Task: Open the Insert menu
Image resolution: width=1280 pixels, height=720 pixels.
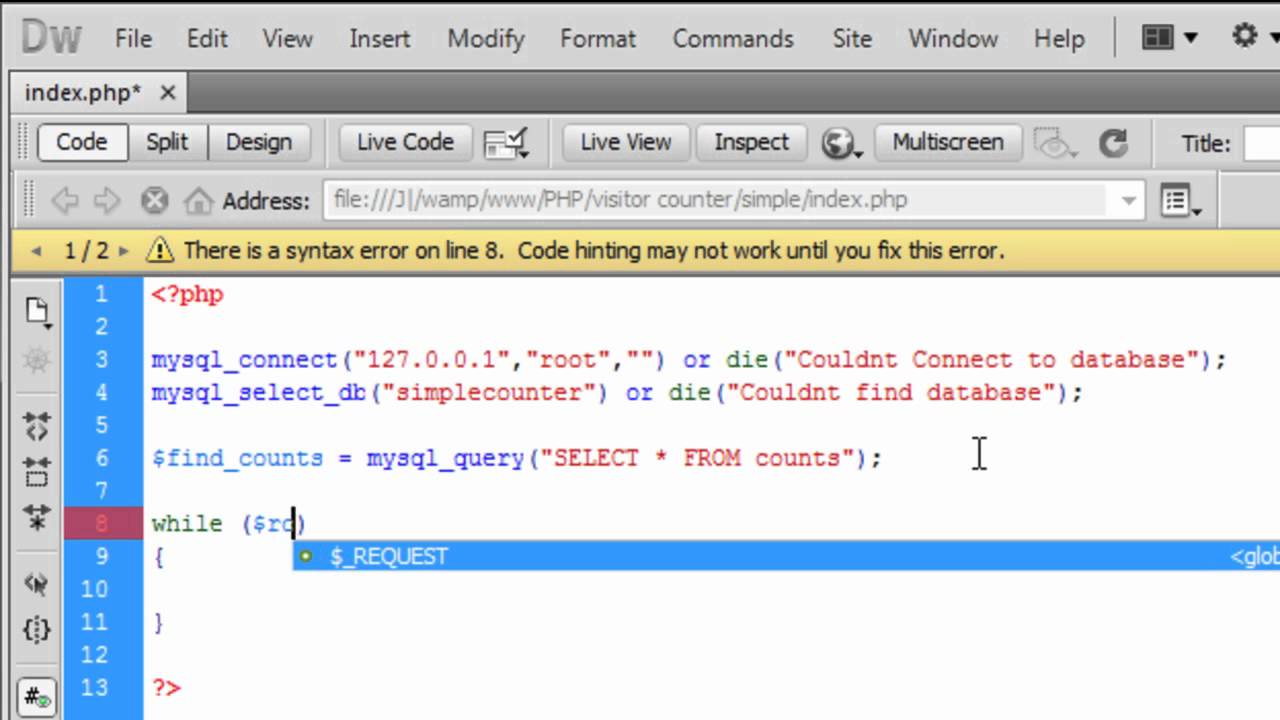Action: pyautogui.click(x=379, y=39)
